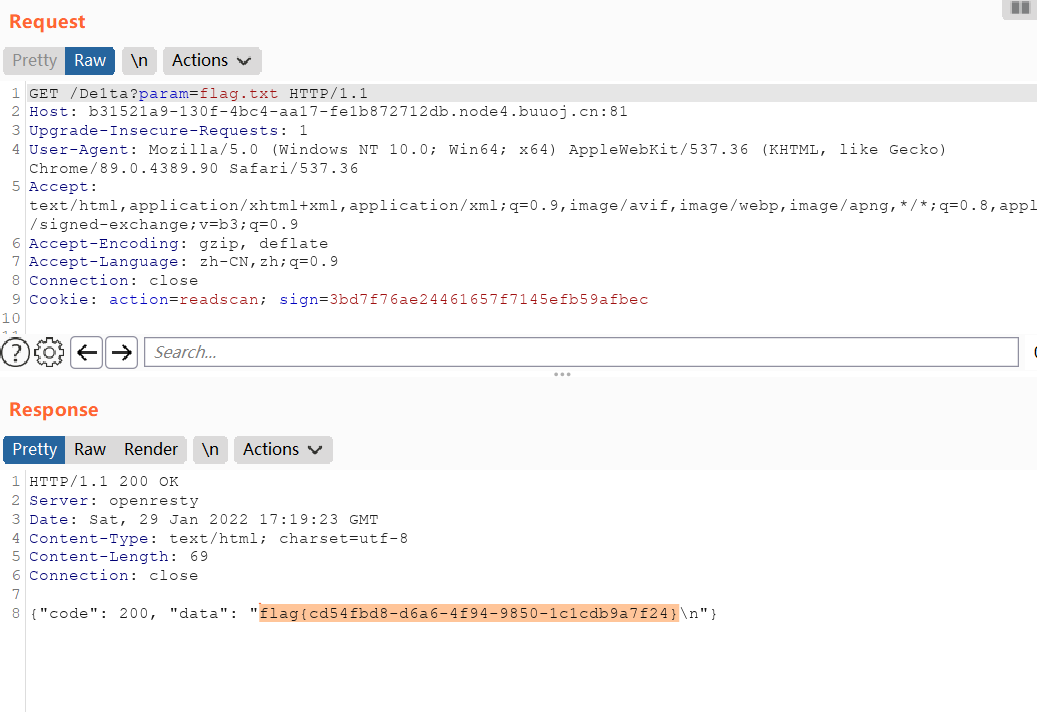Screen dimensions: 1037x712
Task: Click the response Connection: close line
Action: (113, 576)
